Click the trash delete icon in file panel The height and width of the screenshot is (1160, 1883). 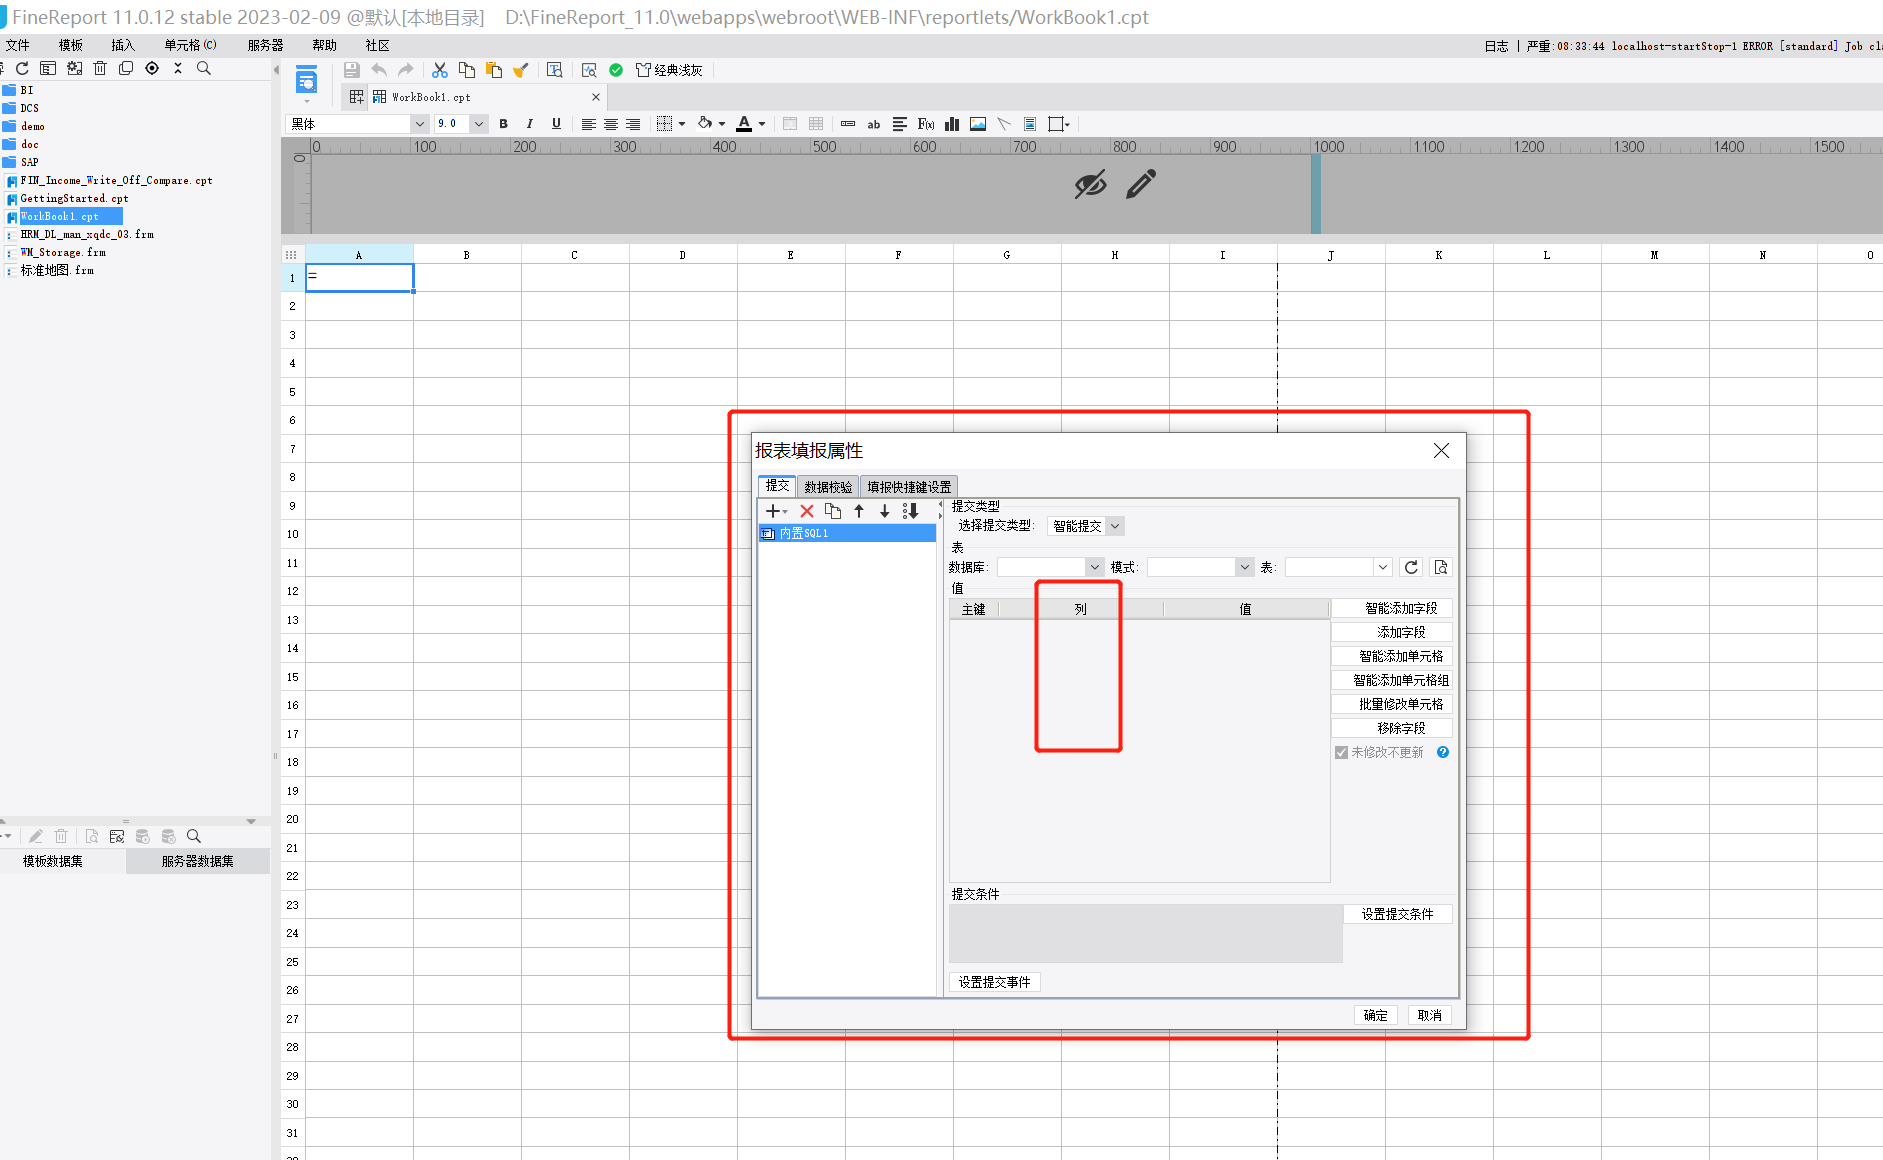(x=100, y=68)
